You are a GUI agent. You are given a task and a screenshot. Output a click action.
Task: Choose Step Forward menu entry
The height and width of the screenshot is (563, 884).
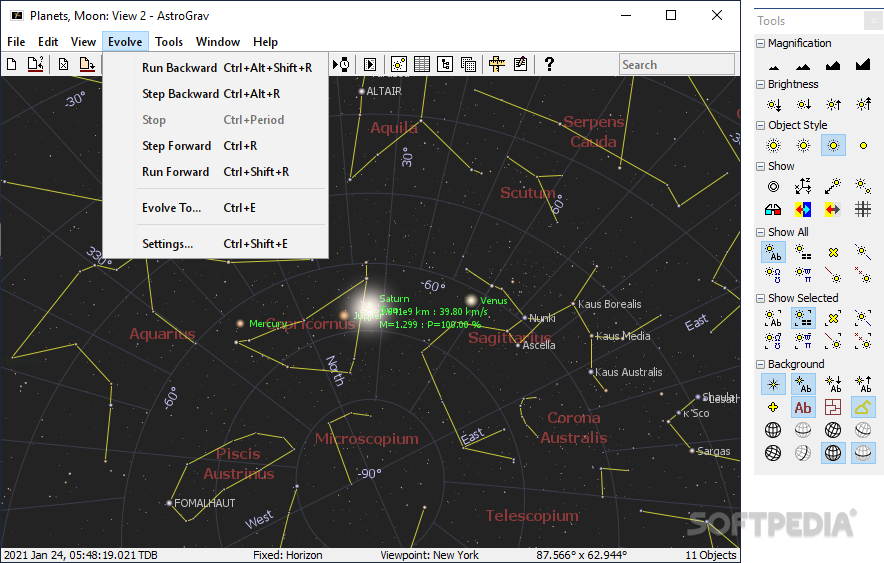[215, 146]
